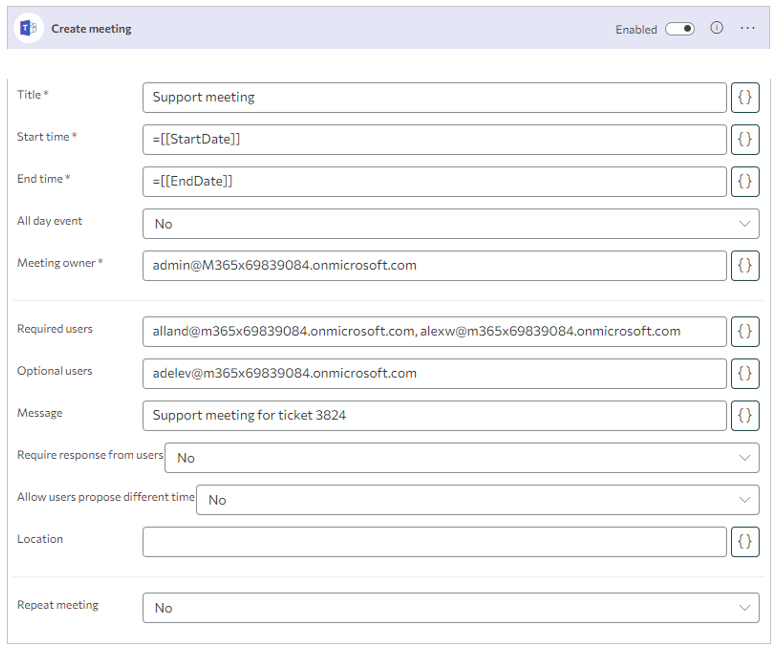Open the three-dot more options menu
Image resolution: width=777 pixels, height=652 pixels.
pos(747,28)
